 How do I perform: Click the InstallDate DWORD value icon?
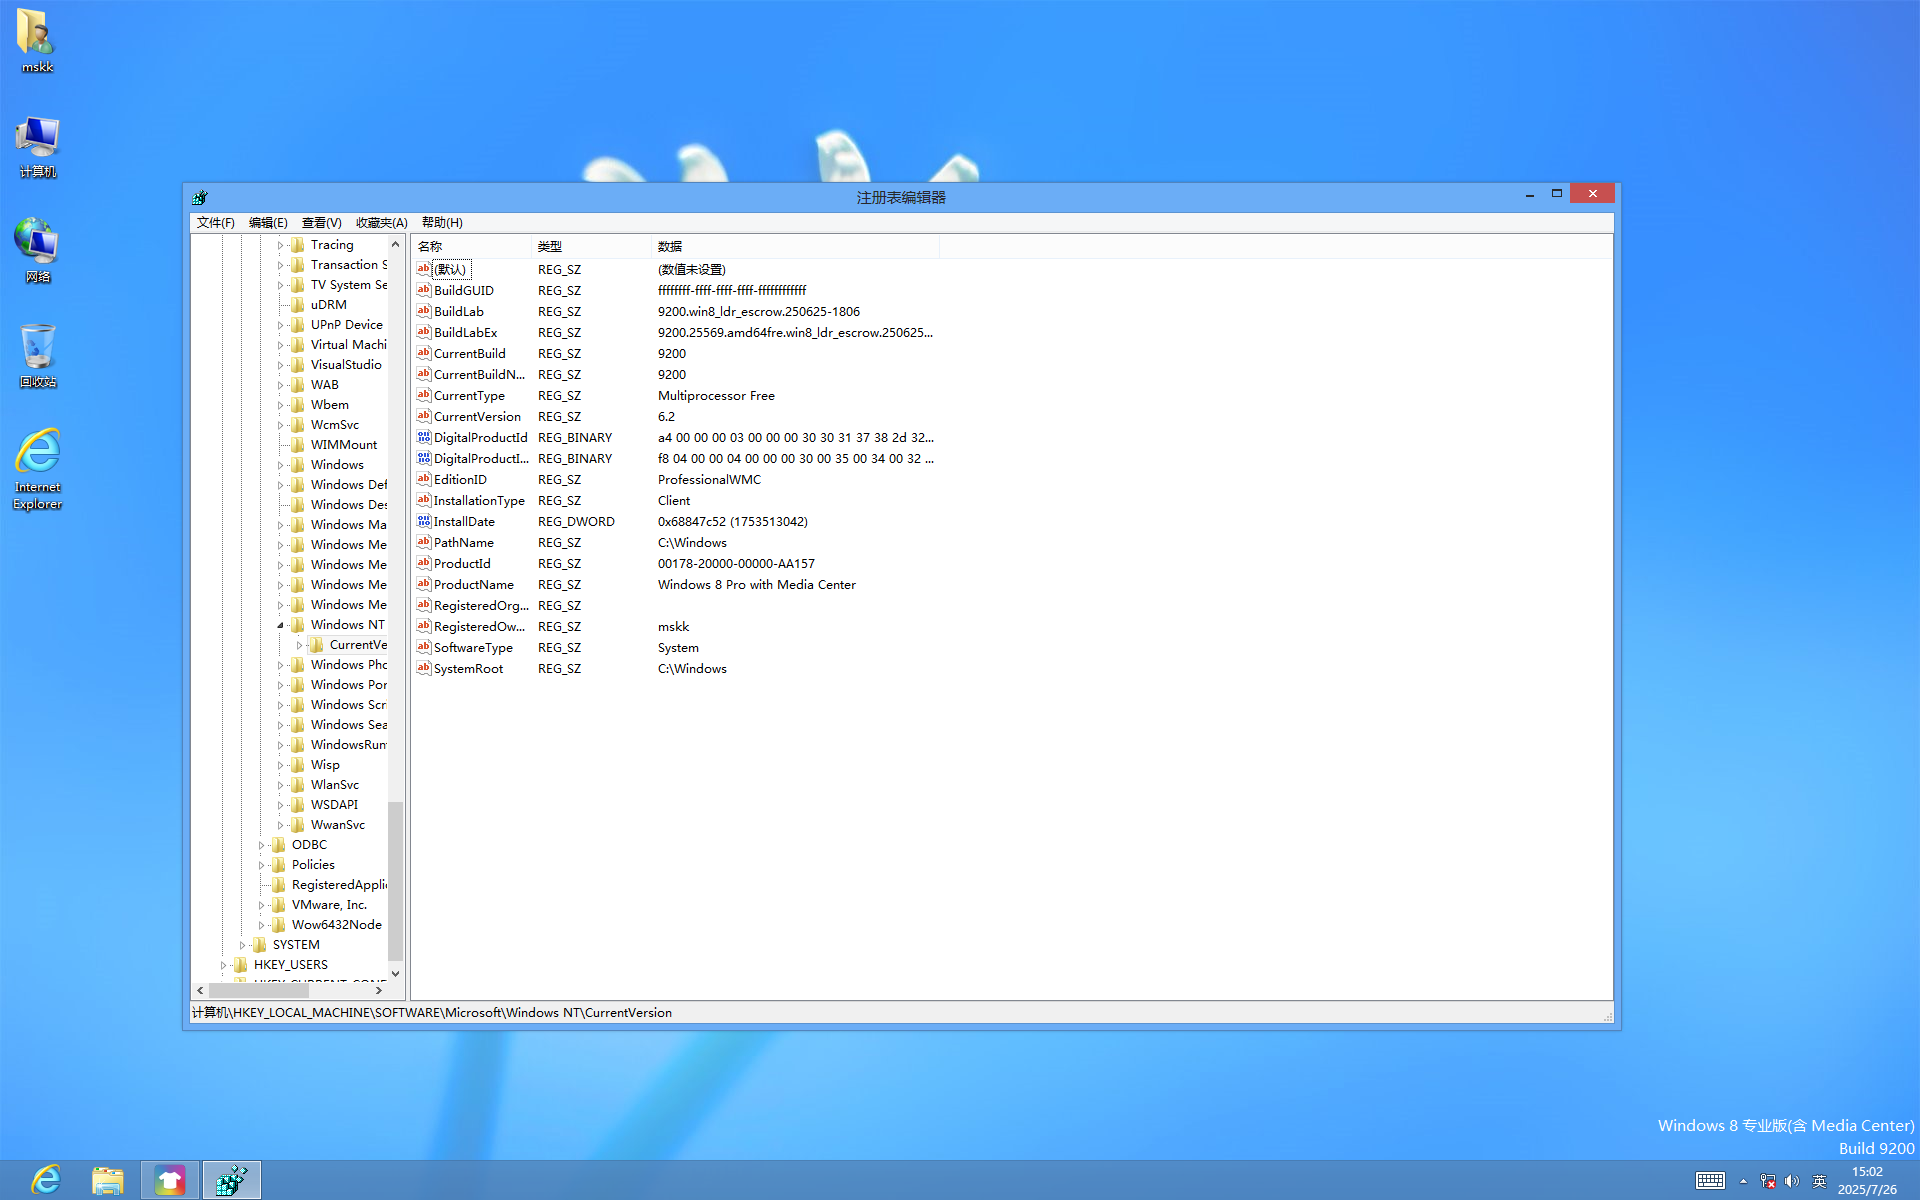coord(424,521)
